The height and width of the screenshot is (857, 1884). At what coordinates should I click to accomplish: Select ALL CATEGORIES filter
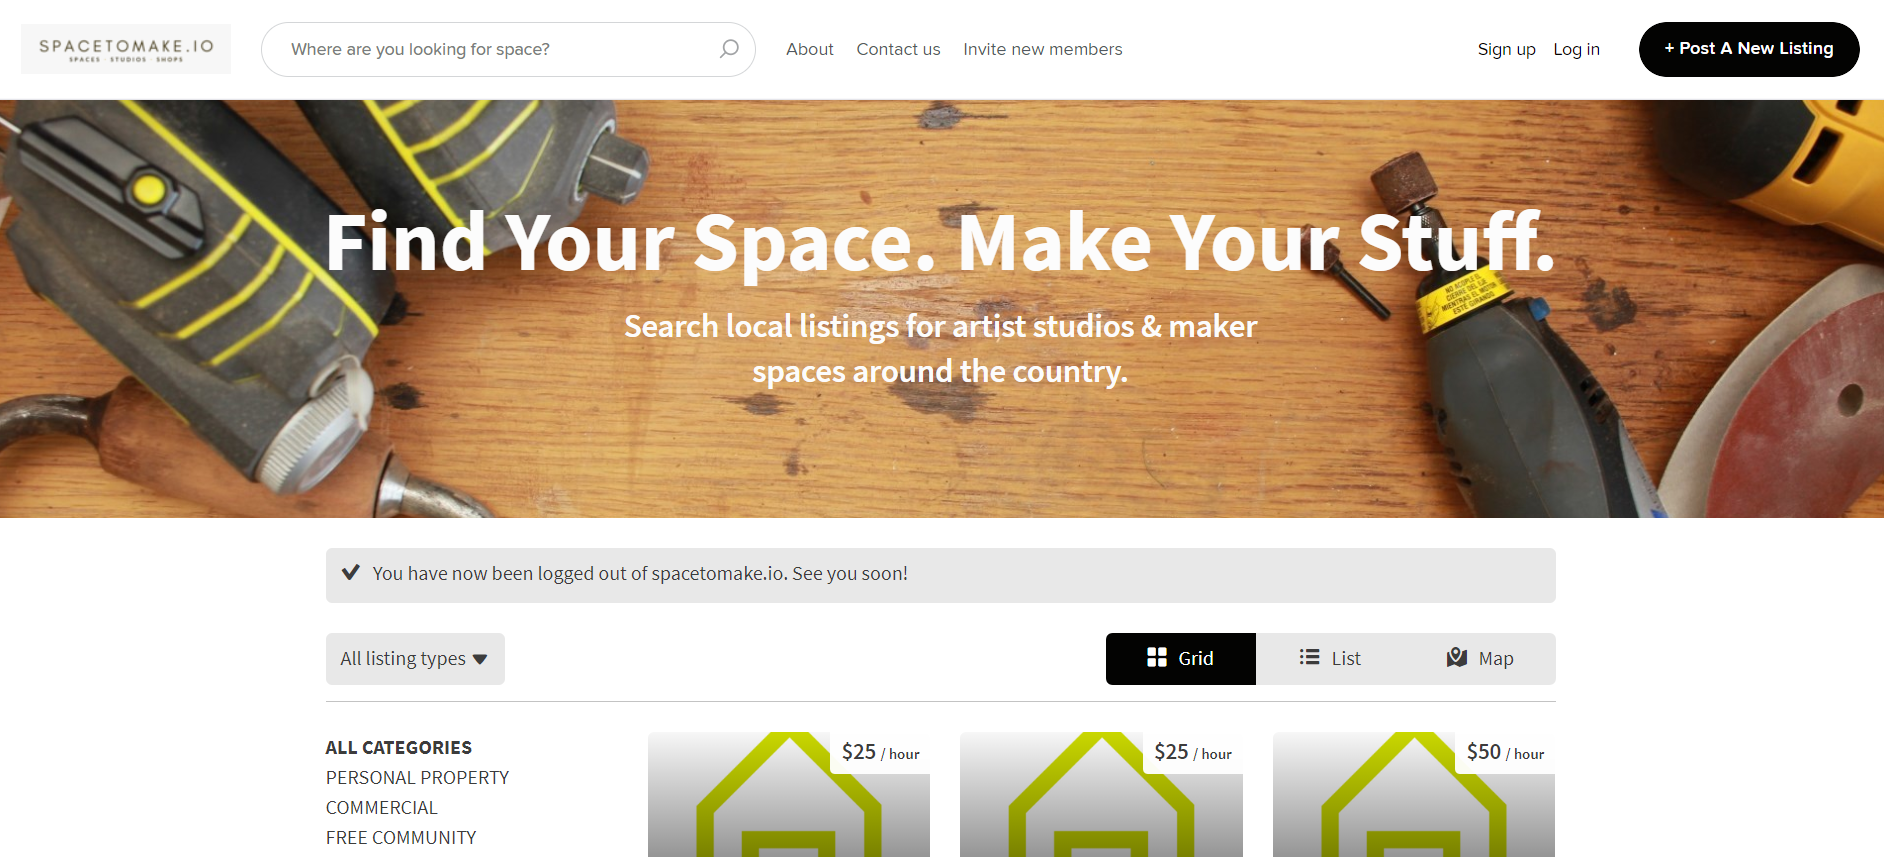(x=398, y=747)
